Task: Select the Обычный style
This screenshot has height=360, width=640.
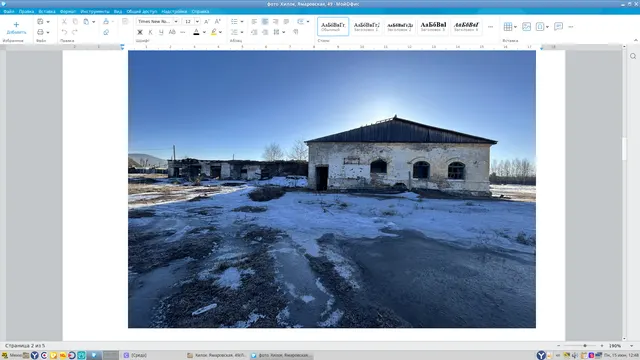Action: (x=333, y=27)
